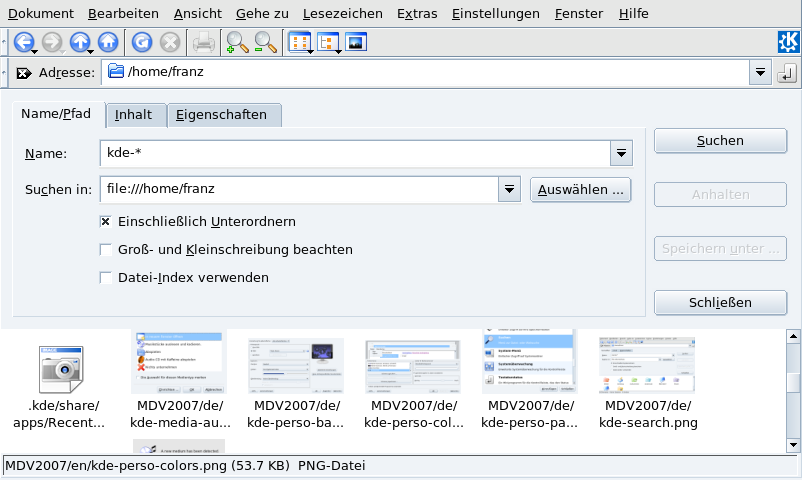Expand the Name field dropdown

(621, 153)
